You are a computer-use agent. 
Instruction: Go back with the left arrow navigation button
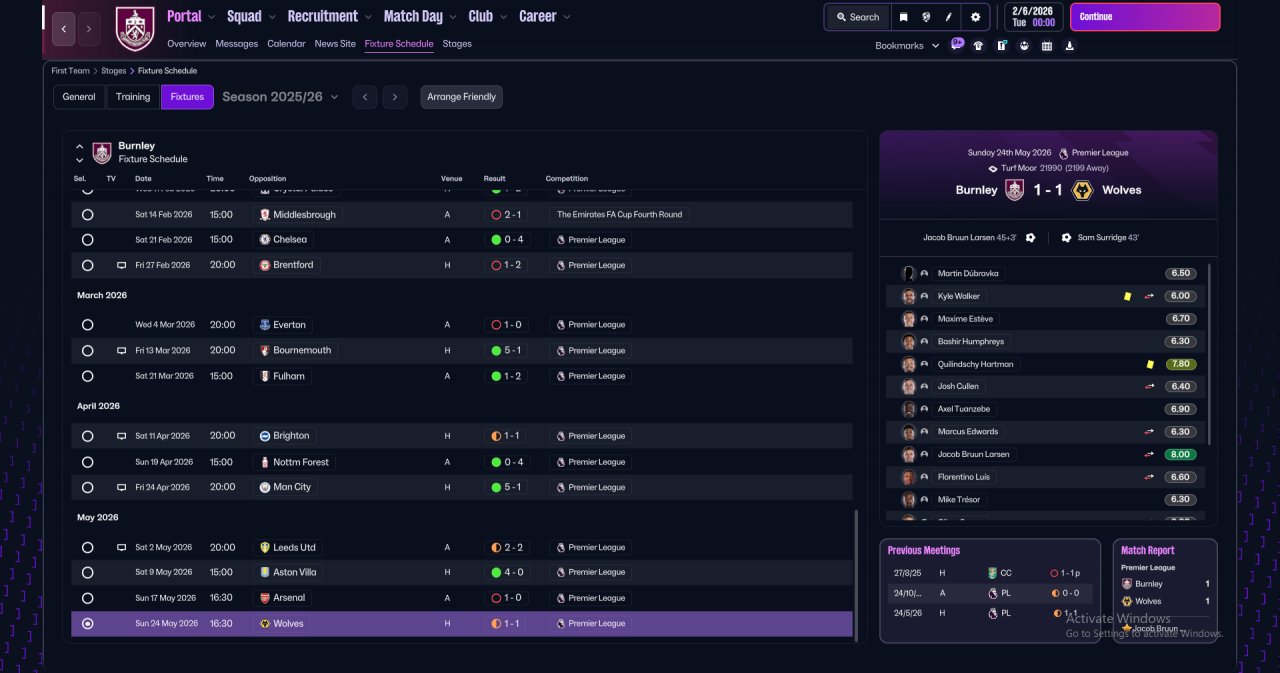click(63, 29)
